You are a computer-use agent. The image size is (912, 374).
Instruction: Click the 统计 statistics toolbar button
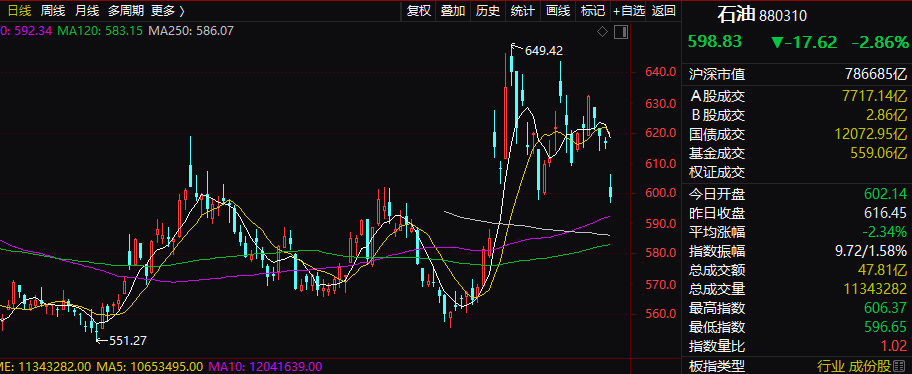[x=523, y=10]
